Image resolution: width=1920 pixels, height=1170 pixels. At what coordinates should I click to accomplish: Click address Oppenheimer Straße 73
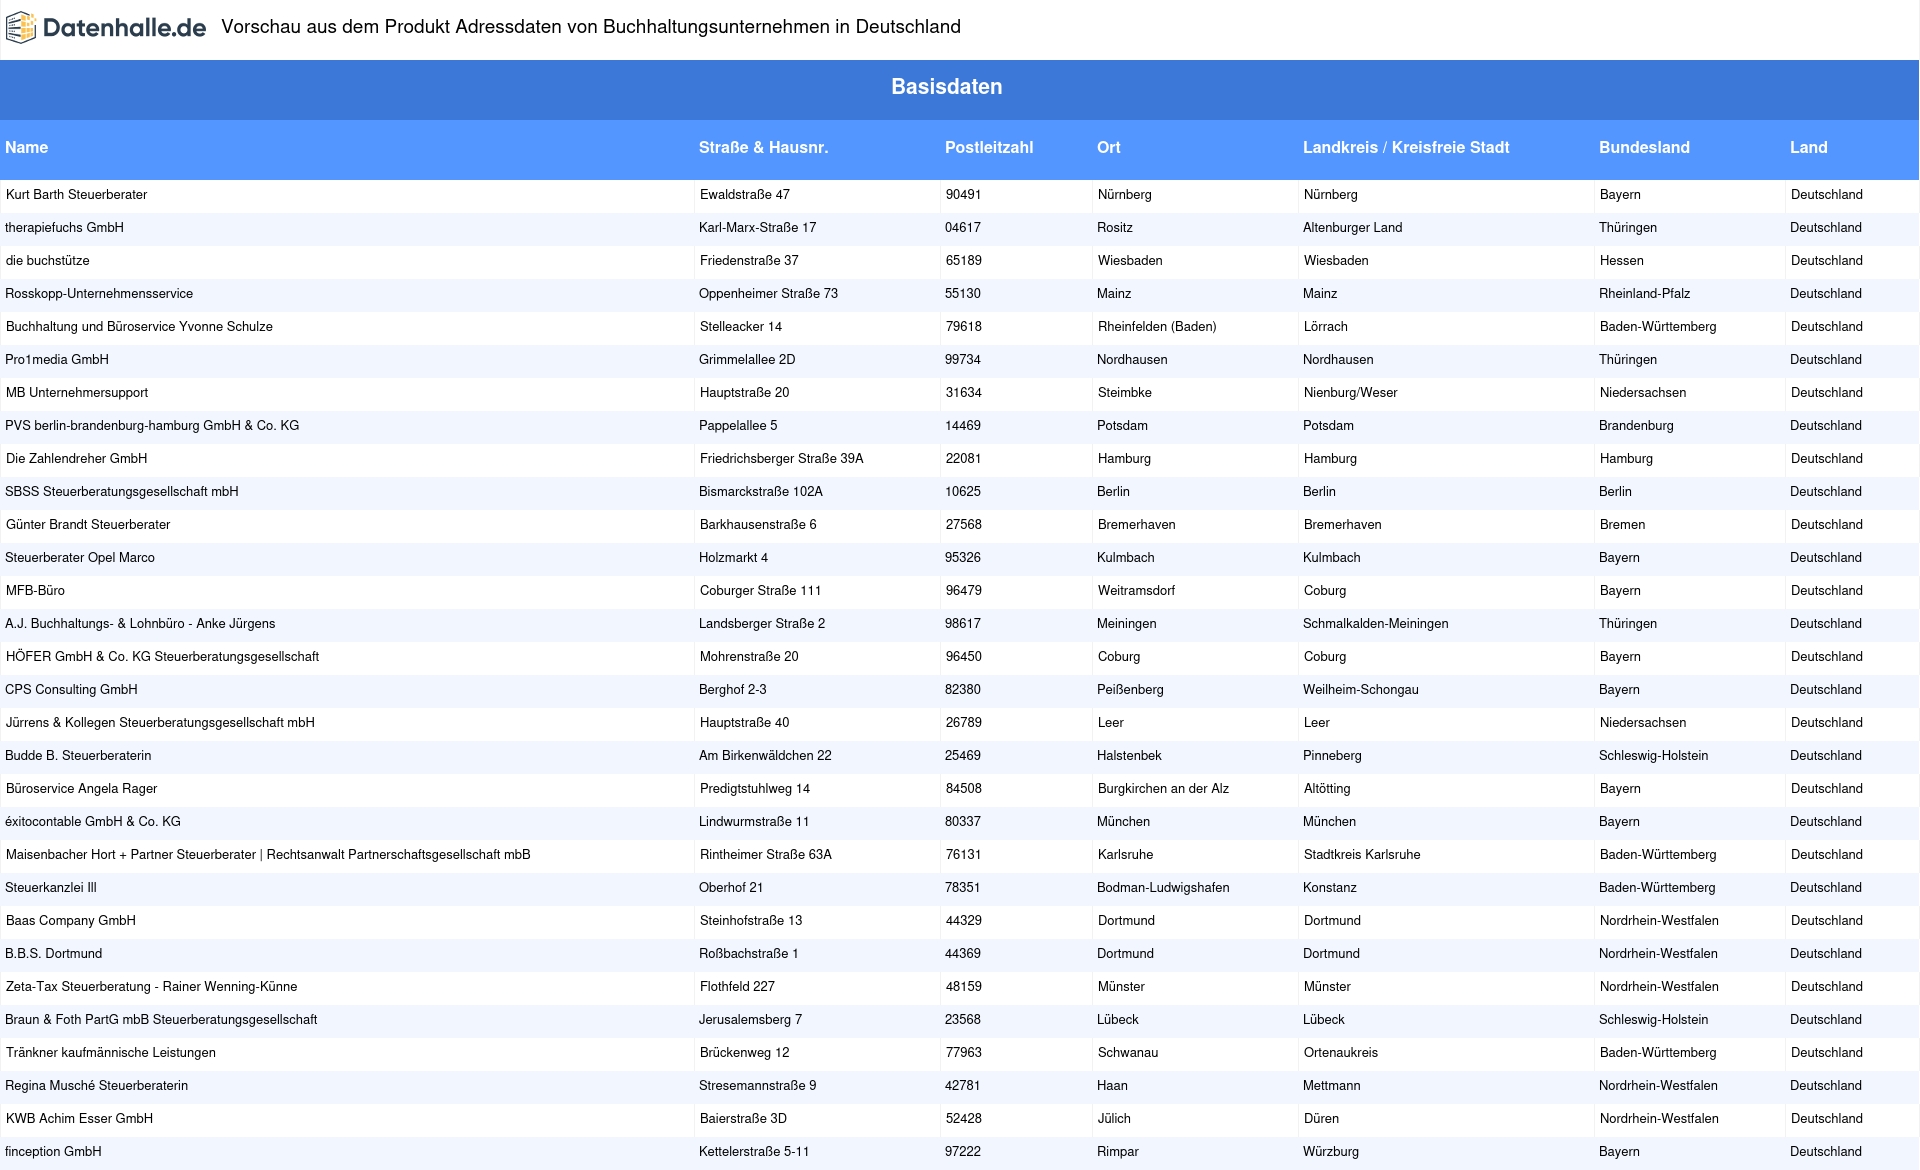pos(768,293)
